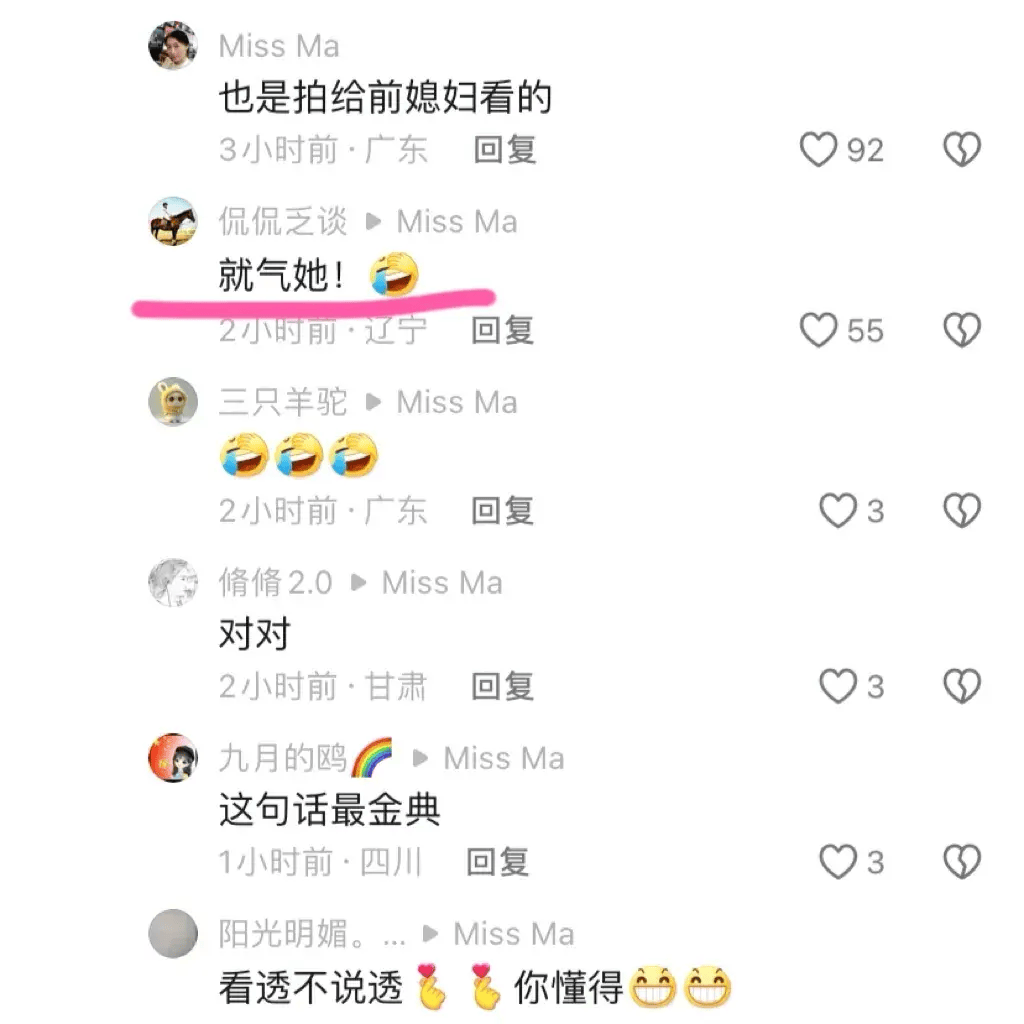Reply to Miss Ma's comment from 广东
Viewport: 1024px width, 1024px height.
505,150
